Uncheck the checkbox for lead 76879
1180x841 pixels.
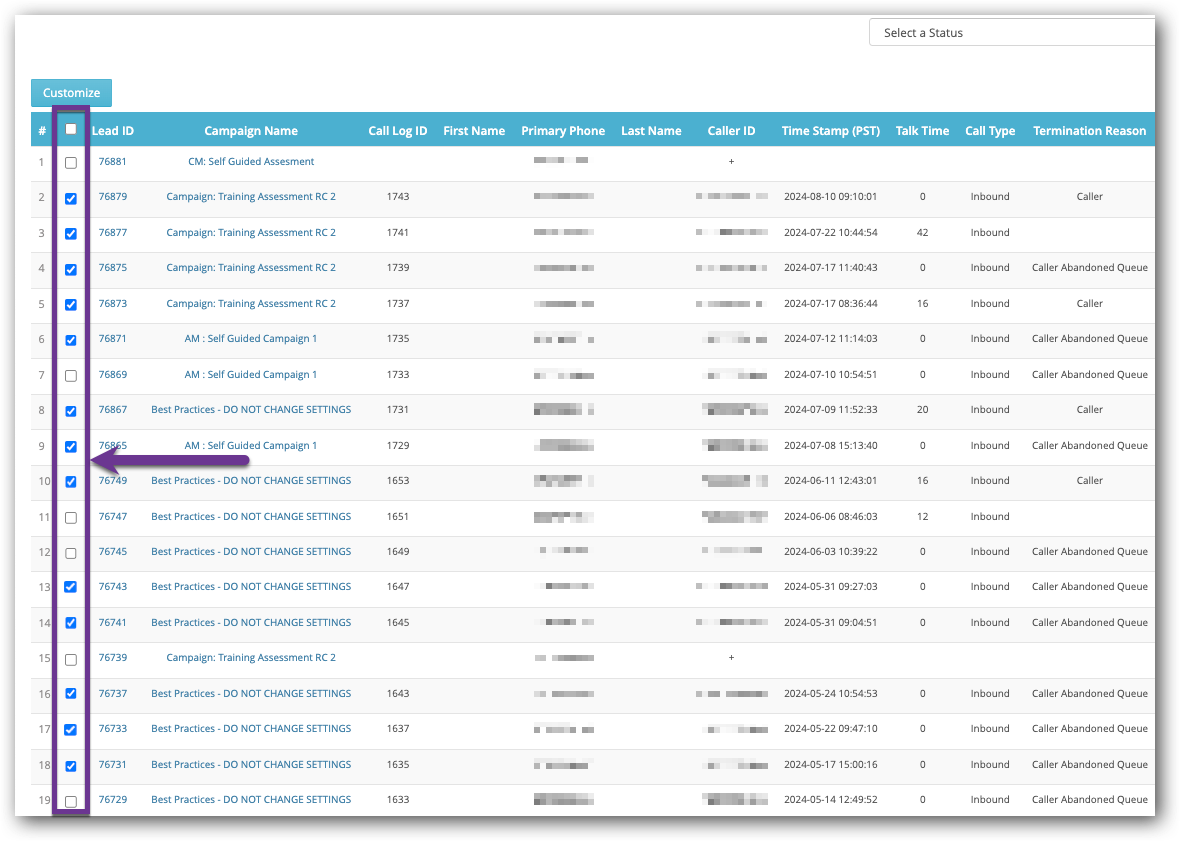click(x=70, y=198)
